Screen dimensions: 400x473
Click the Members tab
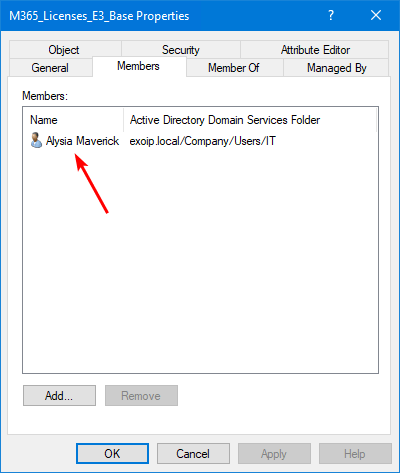tap(139, 66)
